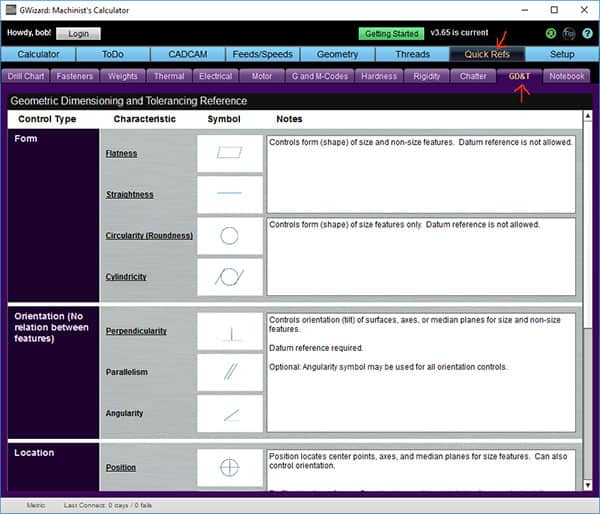Switch to the Thermal sub-tab
600x514 pixels.
point(169,76)
